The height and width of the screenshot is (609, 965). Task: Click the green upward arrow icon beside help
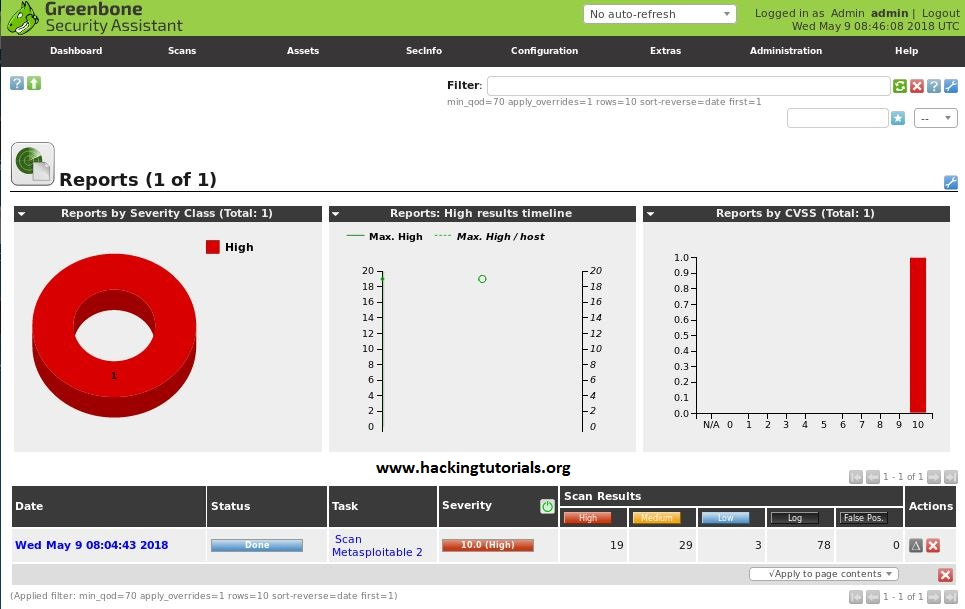(x=34, y=83)
